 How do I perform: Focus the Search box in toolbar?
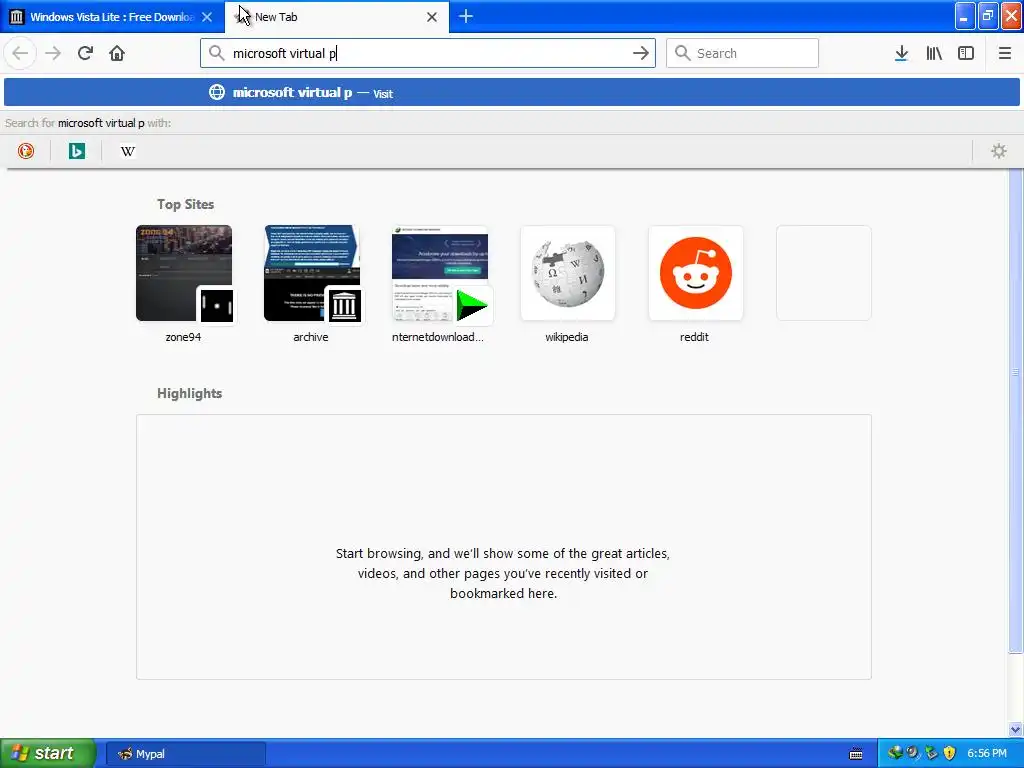(x=742, y=53)
